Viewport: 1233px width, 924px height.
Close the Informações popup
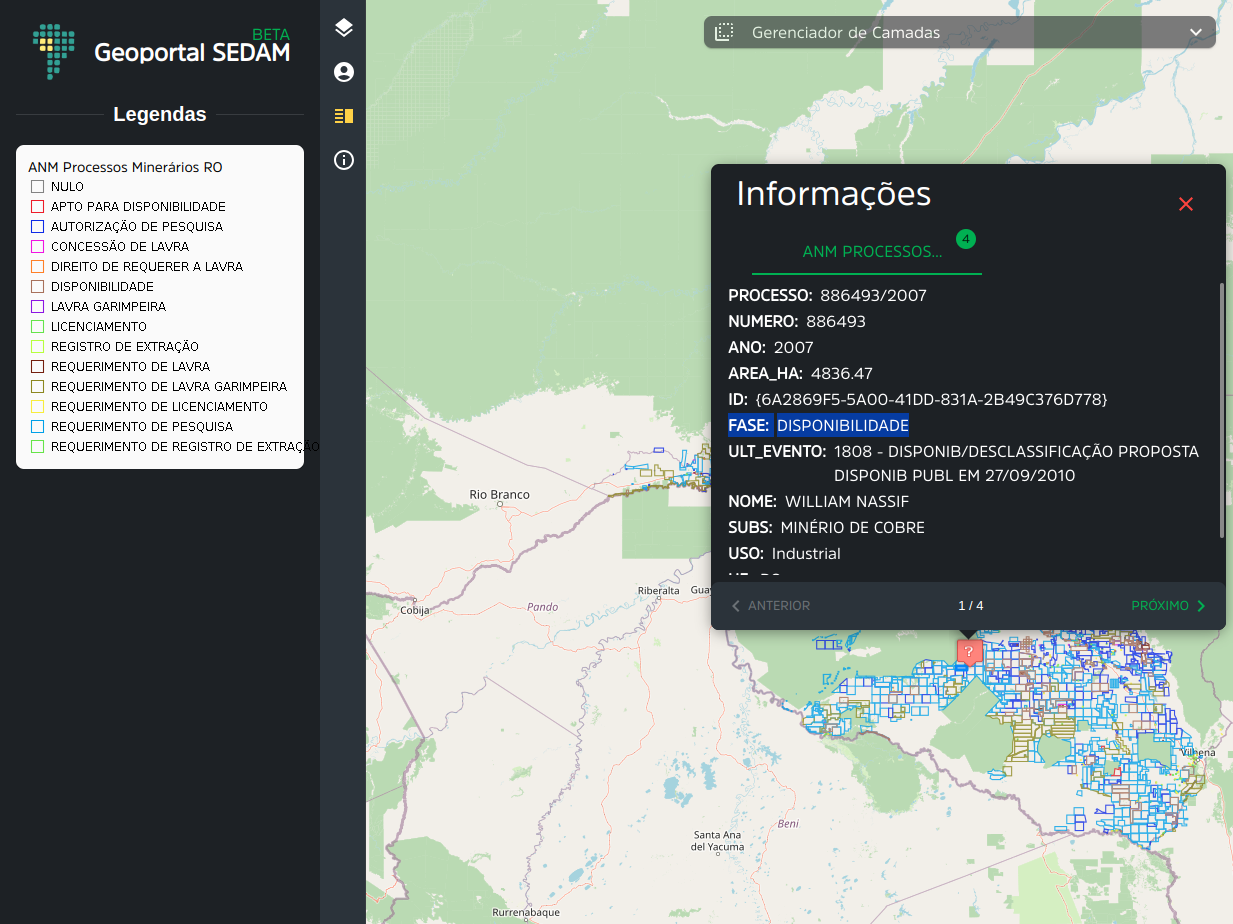pyautogui.click(x=1186, y=204)
